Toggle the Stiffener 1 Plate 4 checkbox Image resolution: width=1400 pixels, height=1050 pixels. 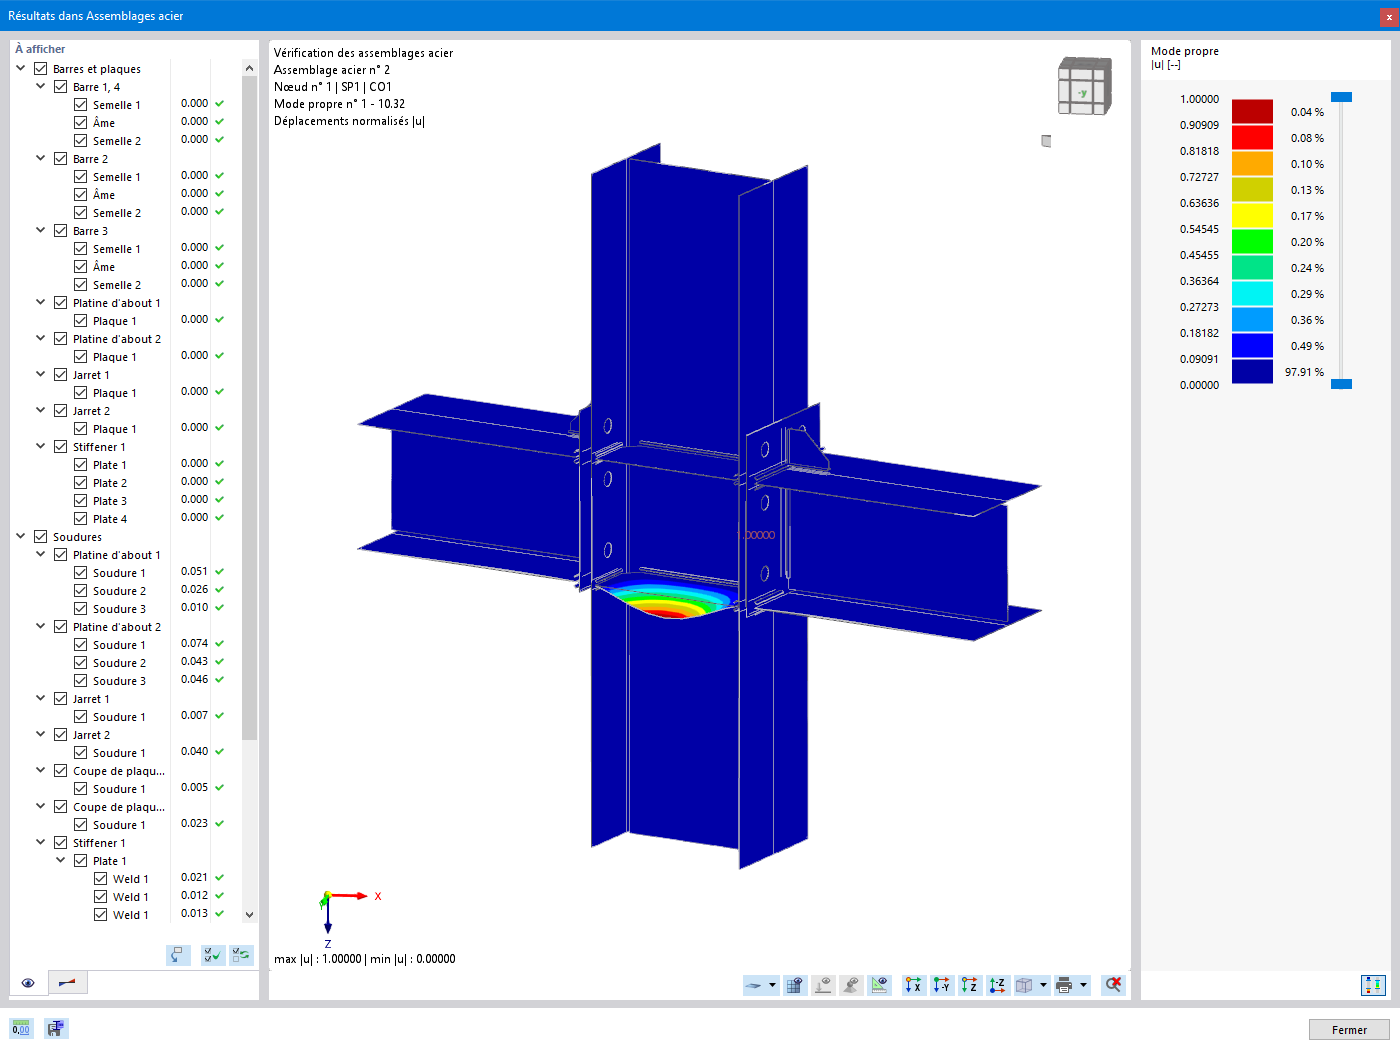tap(81, 519)
